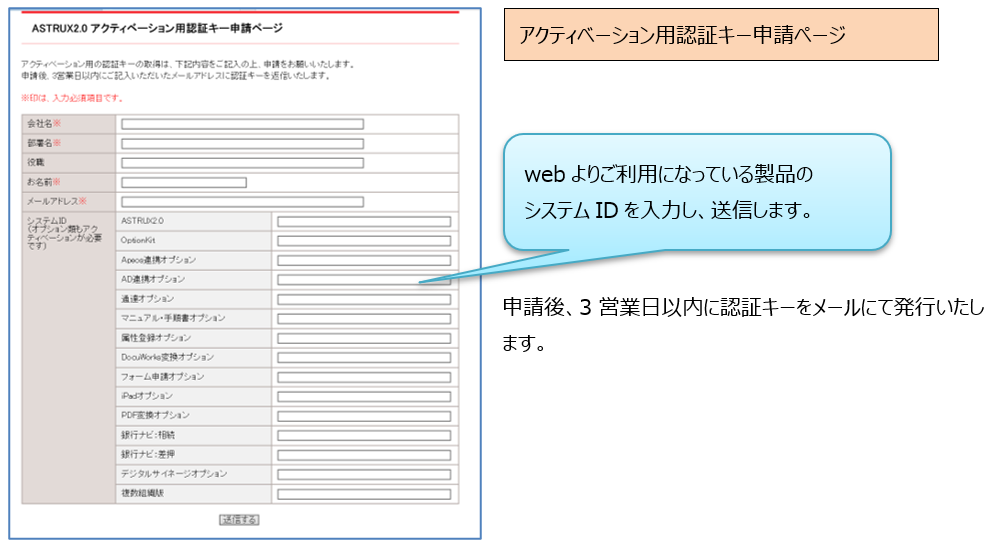Click the Apeos連携オプション input field

pos(364,261)
